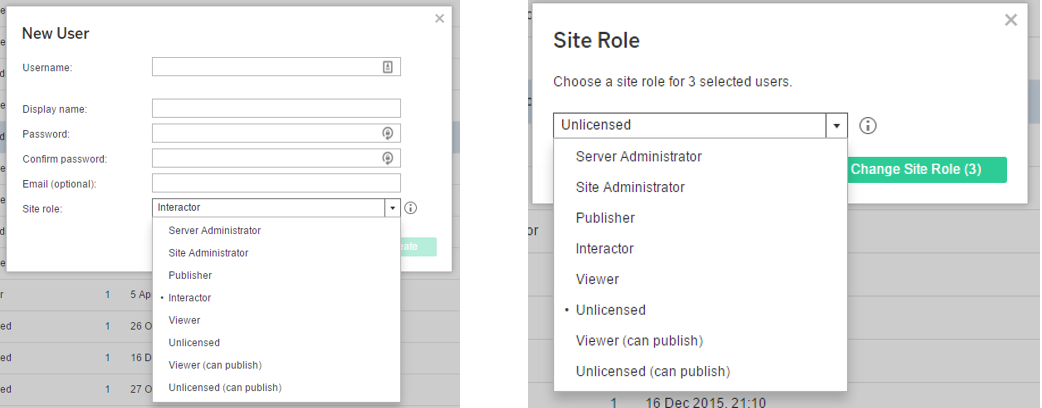
Task: Click the info icon next to Unlicensed dropdown
Action: (868, 126)
